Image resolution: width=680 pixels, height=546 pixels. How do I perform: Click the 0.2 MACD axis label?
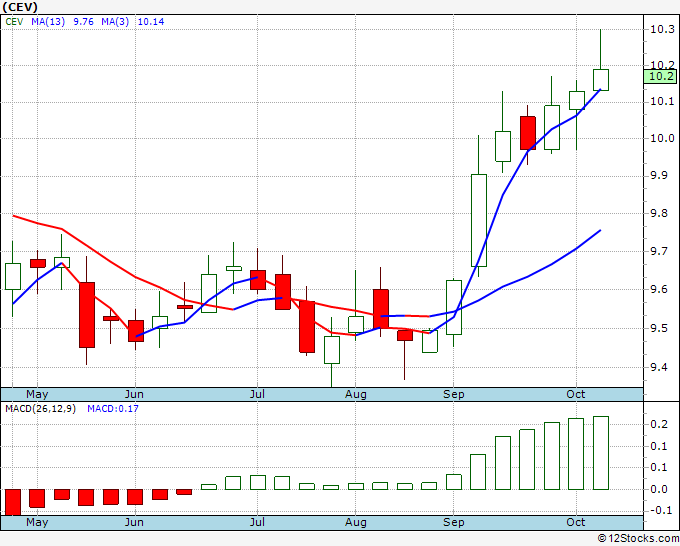[x=659, y=424]
